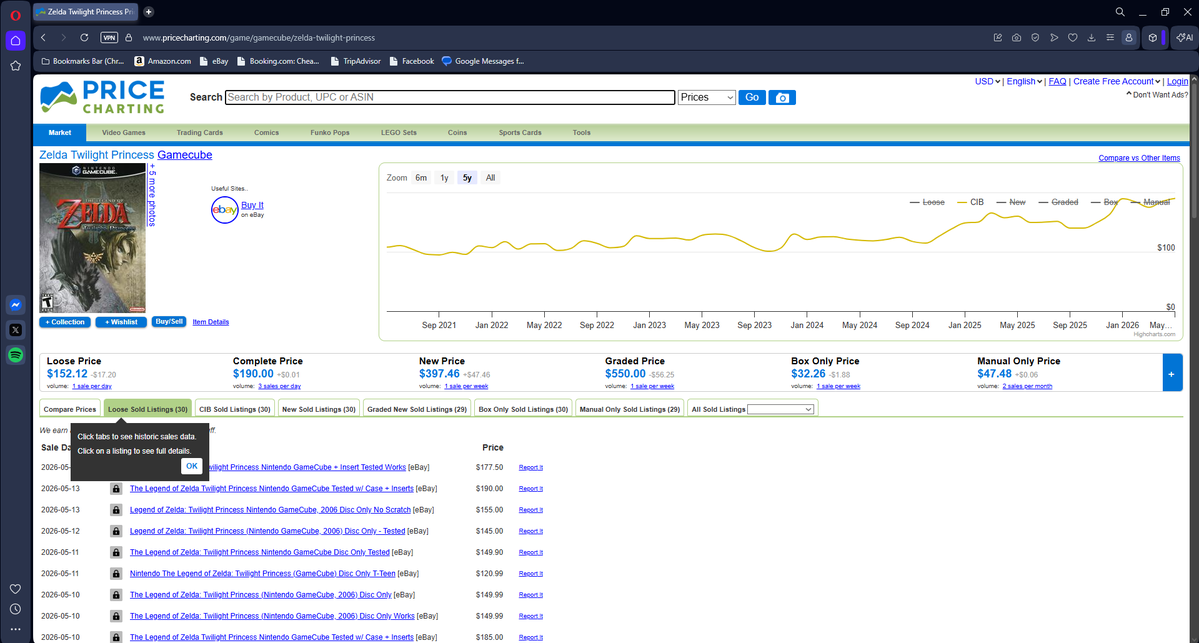The height and width of the screenshot is (643, 1199).
Task: Expand Create Free Account dropdown
Action: tap(1116, 81)
